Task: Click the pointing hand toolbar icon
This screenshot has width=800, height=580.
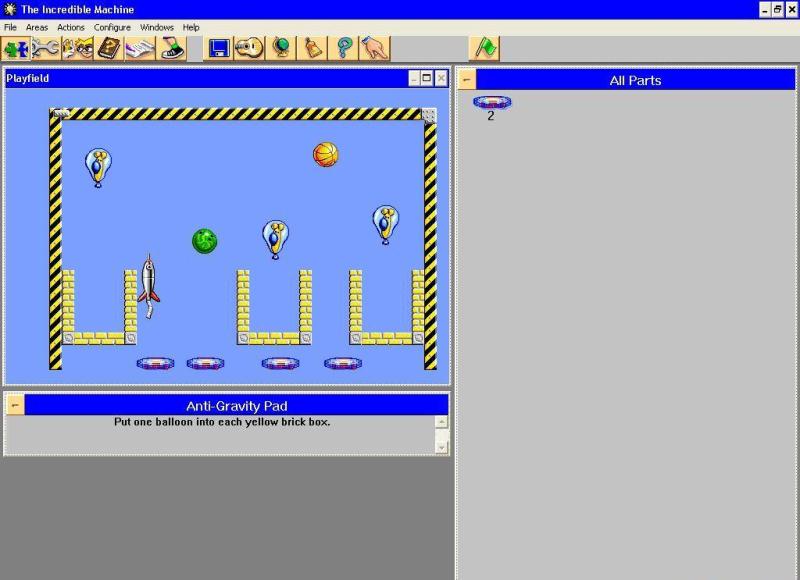Action: (375, 48)
